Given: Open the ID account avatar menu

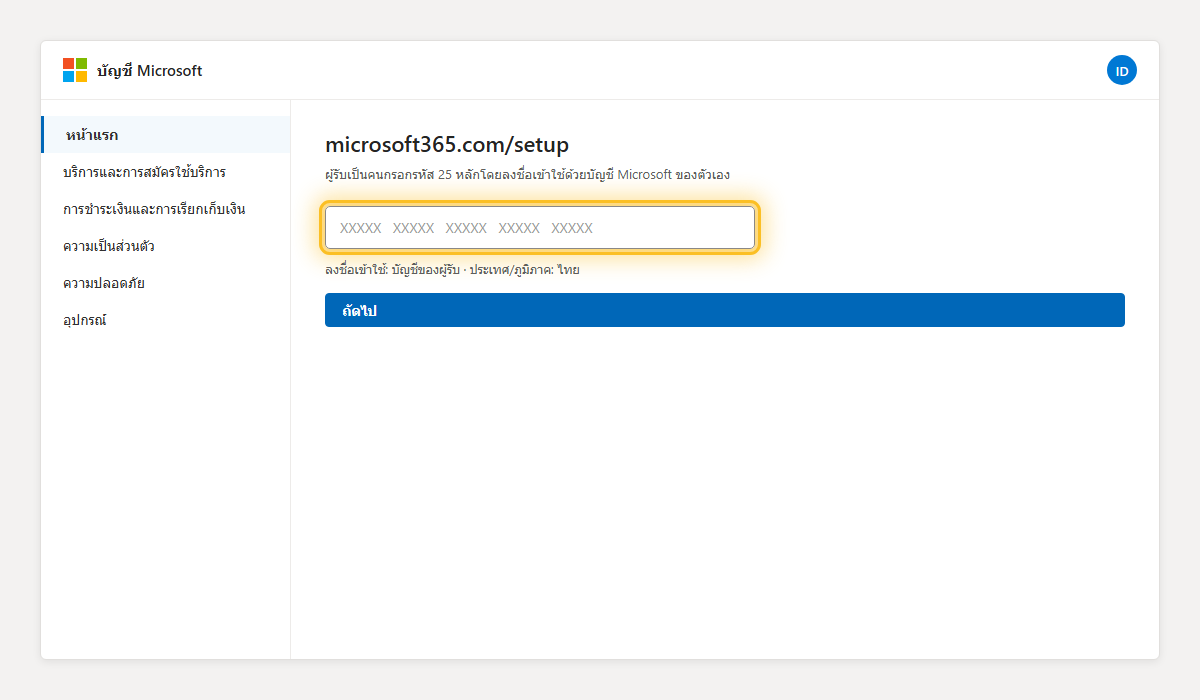Looking at the screenshot, I should [1122, 70].
